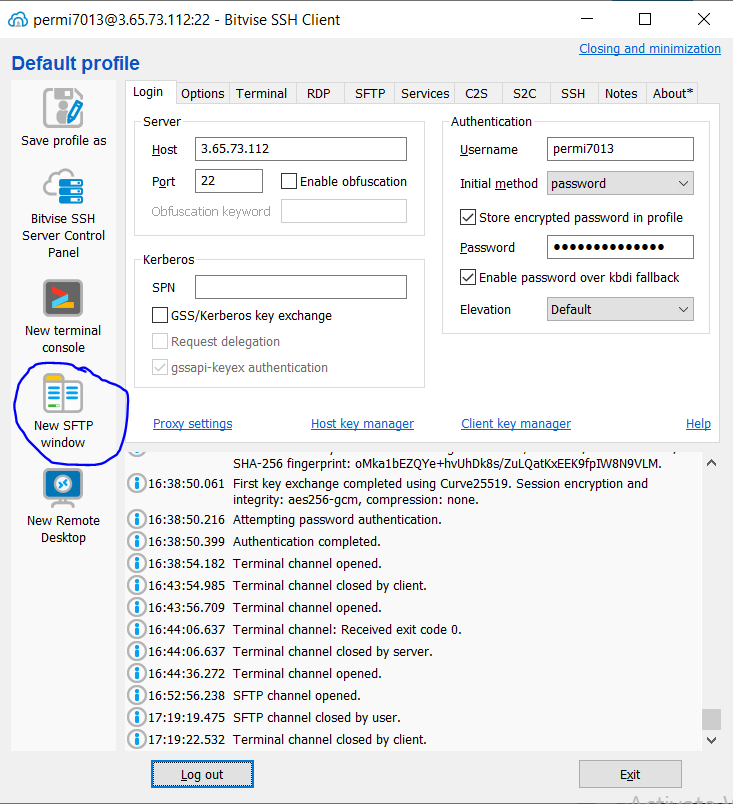
Task: Click the Username input field
Action: point(620,149)
